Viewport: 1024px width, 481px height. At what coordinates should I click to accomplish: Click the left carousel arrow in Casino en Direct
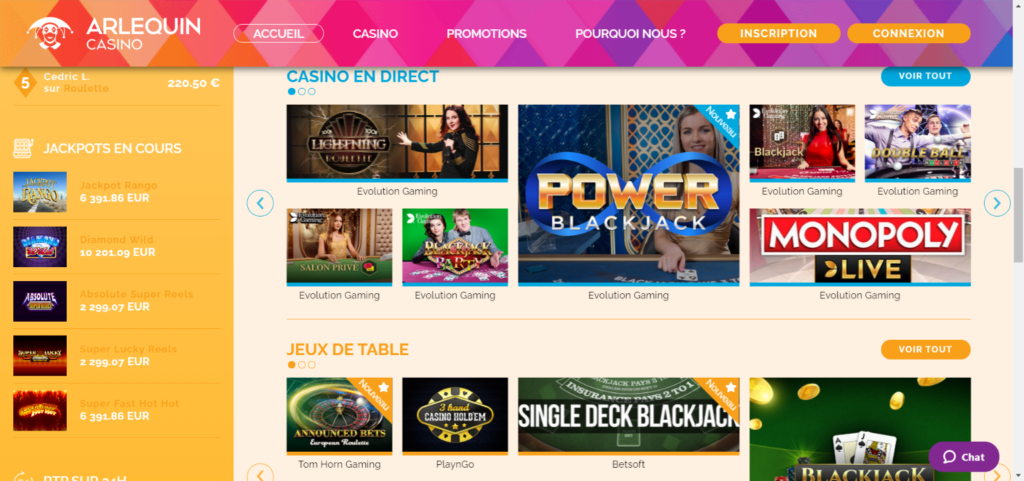coord(260,204)
